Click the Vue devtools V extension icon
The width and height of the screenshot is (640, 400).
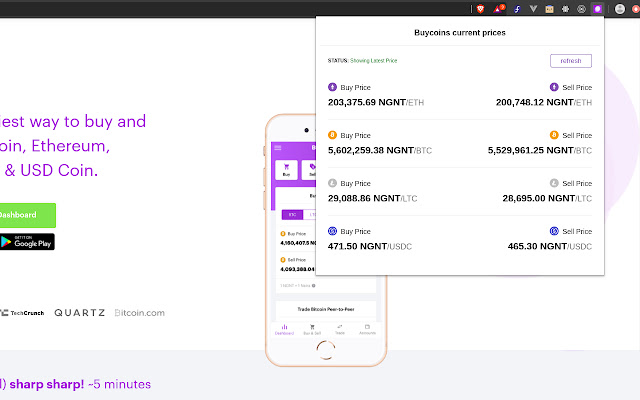(533, 9)
